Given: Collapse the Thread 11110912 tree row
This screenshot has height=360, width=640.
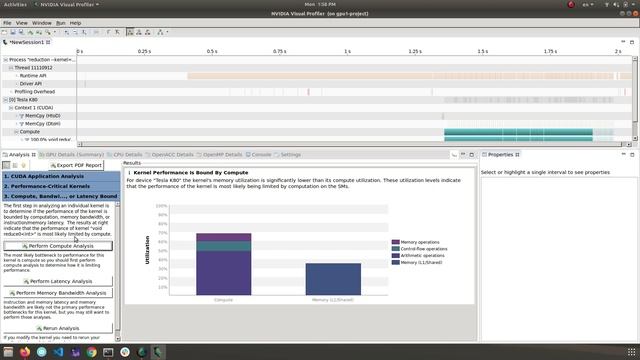Looking at the screenshot, I should (11, 68).
